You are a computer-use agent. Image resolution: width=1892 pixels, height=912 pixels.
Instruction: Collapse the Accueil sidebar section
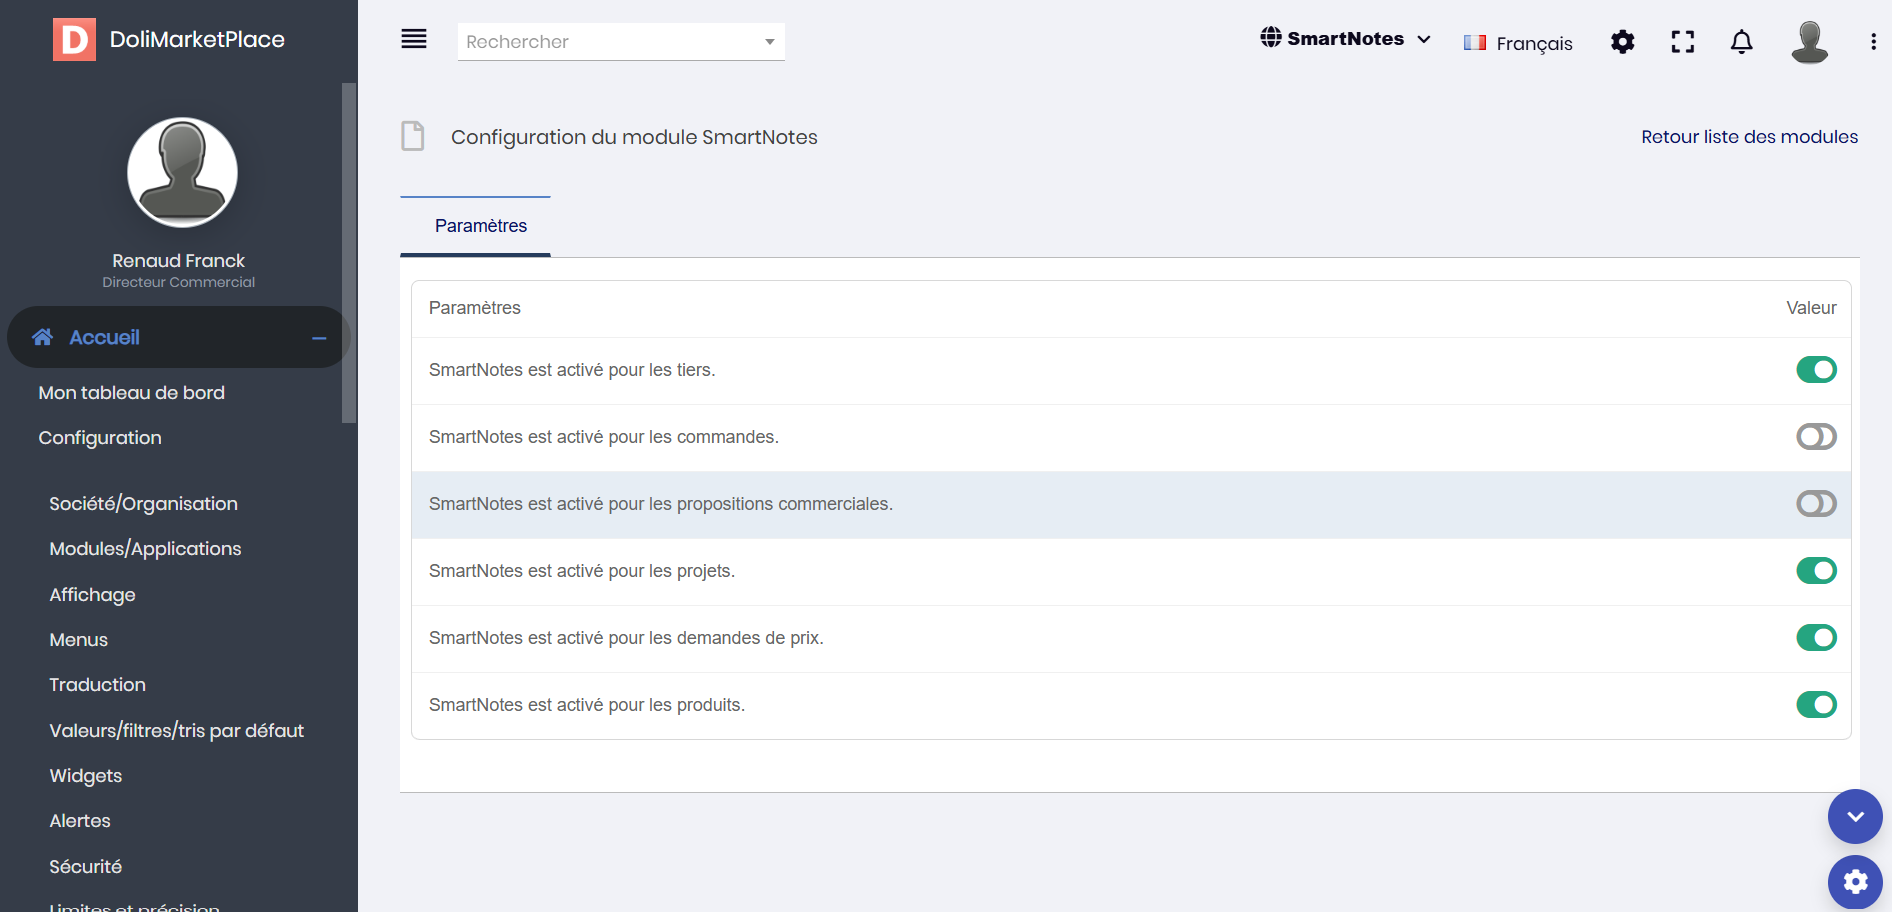click(x=319, y=338)
